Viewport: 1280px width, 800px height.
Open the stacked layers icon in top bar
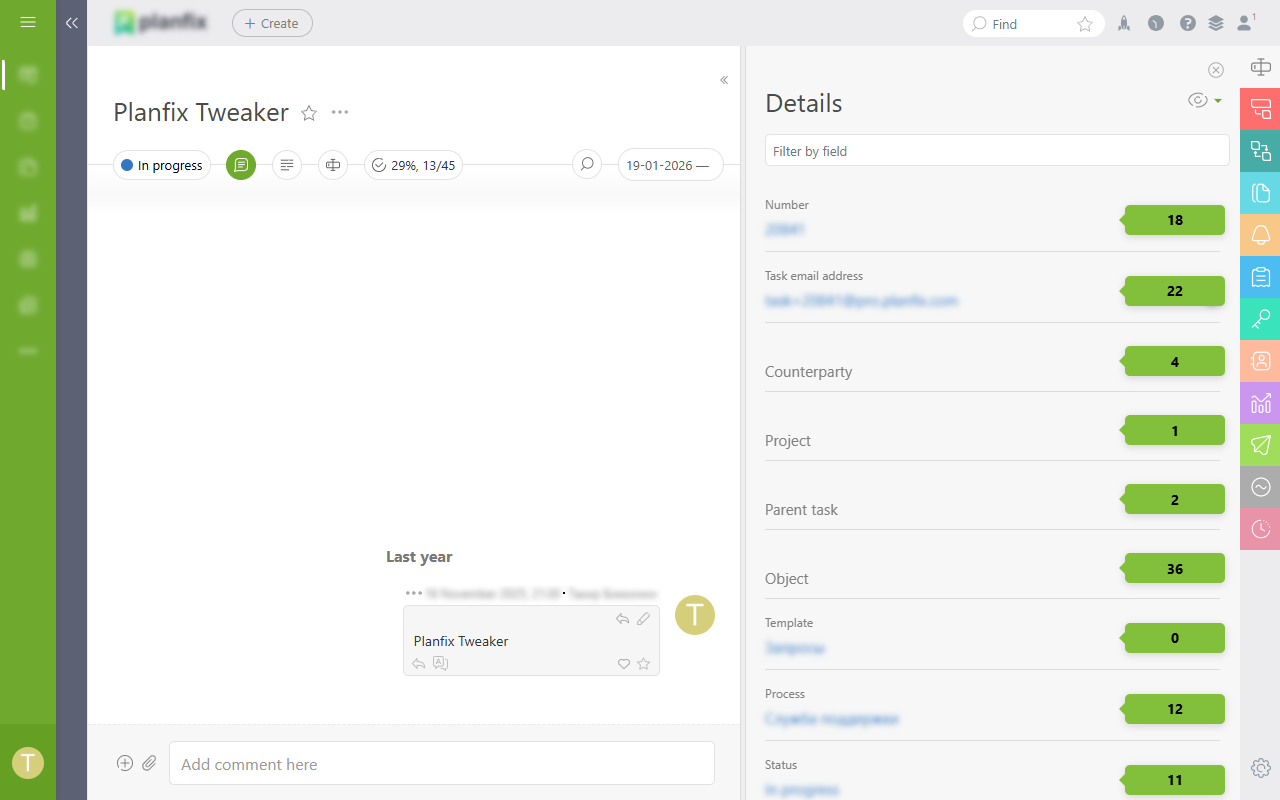pos(1216,23)
